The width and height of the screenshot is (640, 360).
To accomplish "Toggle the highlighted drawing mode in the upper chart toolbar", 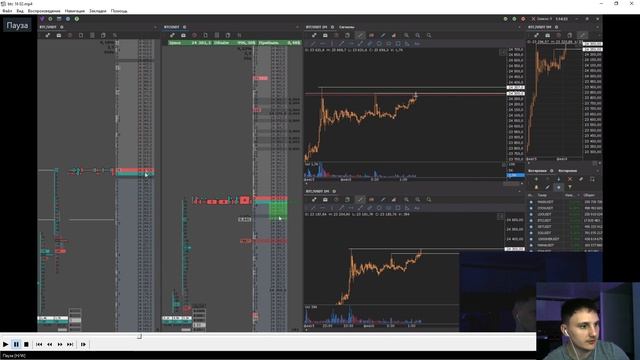I will (360, 36).
